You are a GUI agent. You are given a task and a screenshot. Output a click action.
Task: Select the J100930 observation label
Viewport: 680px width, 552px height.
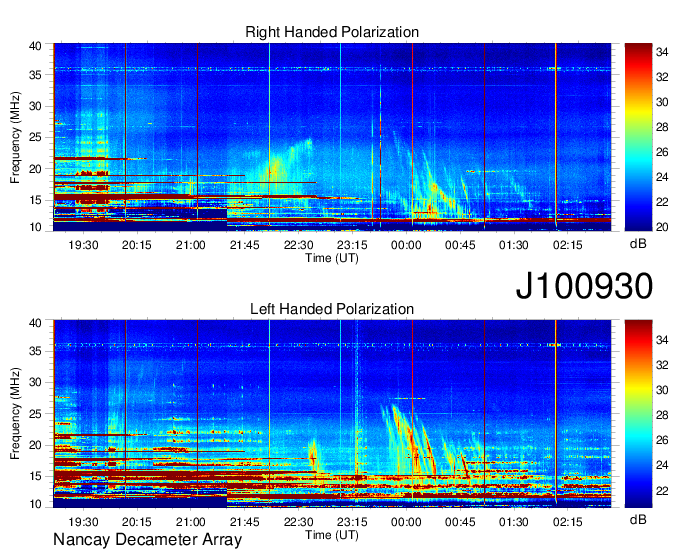point(584,286)
